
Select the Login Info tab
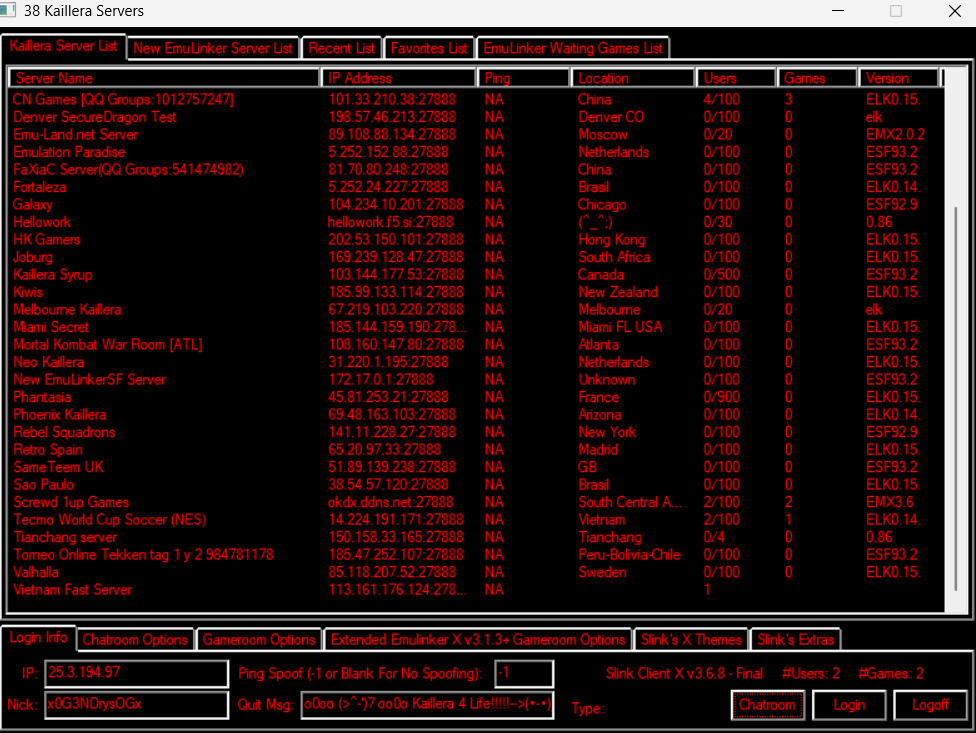39,637
